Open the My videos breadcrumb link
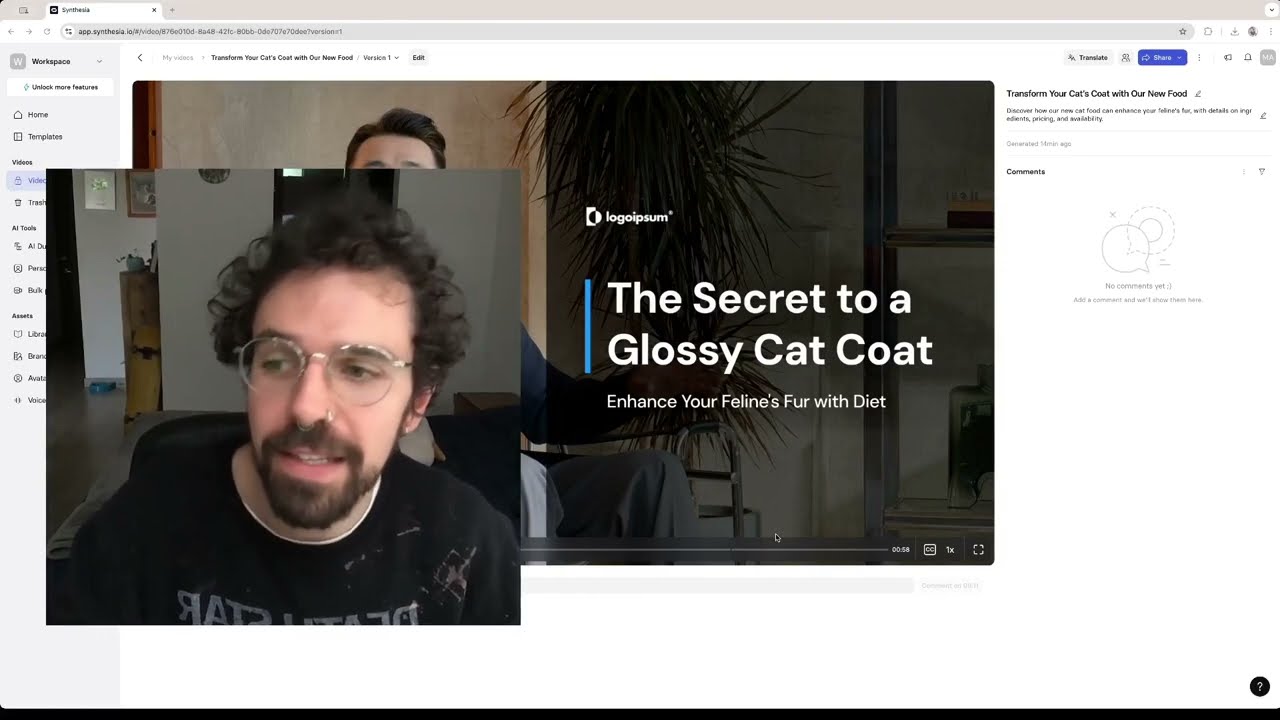The height and width of the screenshot is (720, 1280). pos(178,58)
